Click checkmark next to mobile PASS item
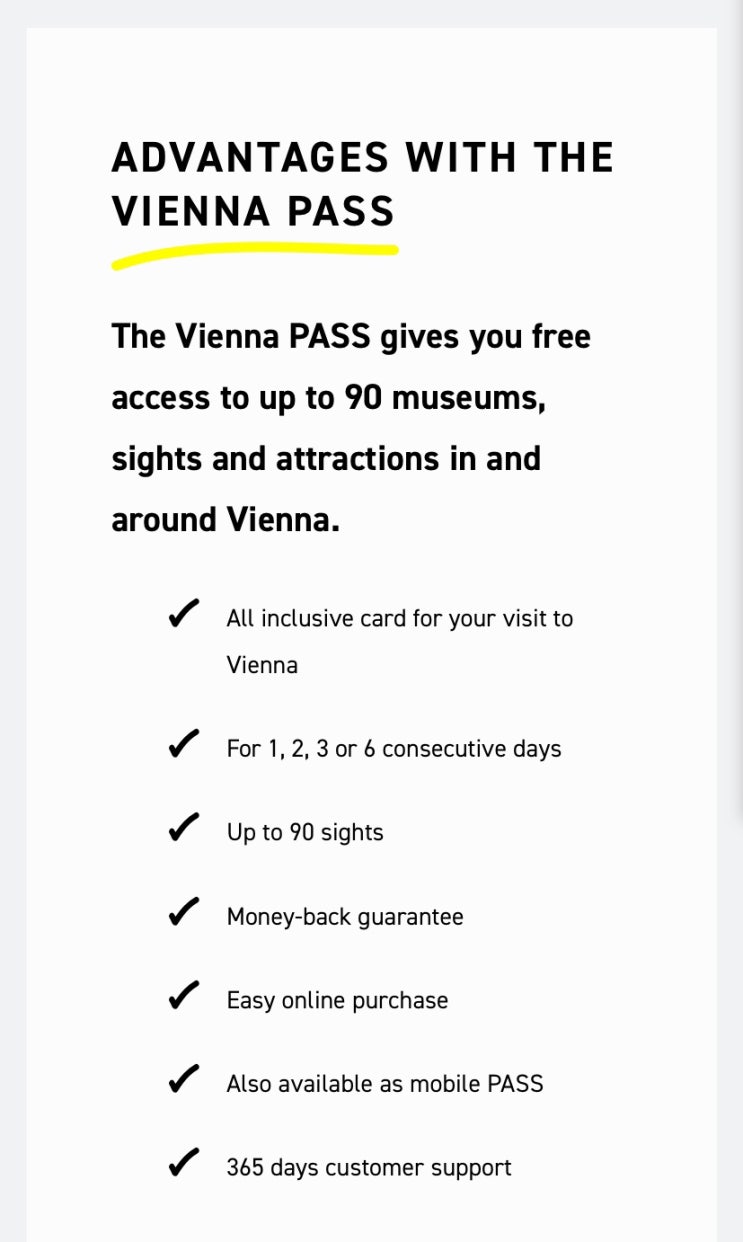743x1242 pixels. coord(184,1080)
